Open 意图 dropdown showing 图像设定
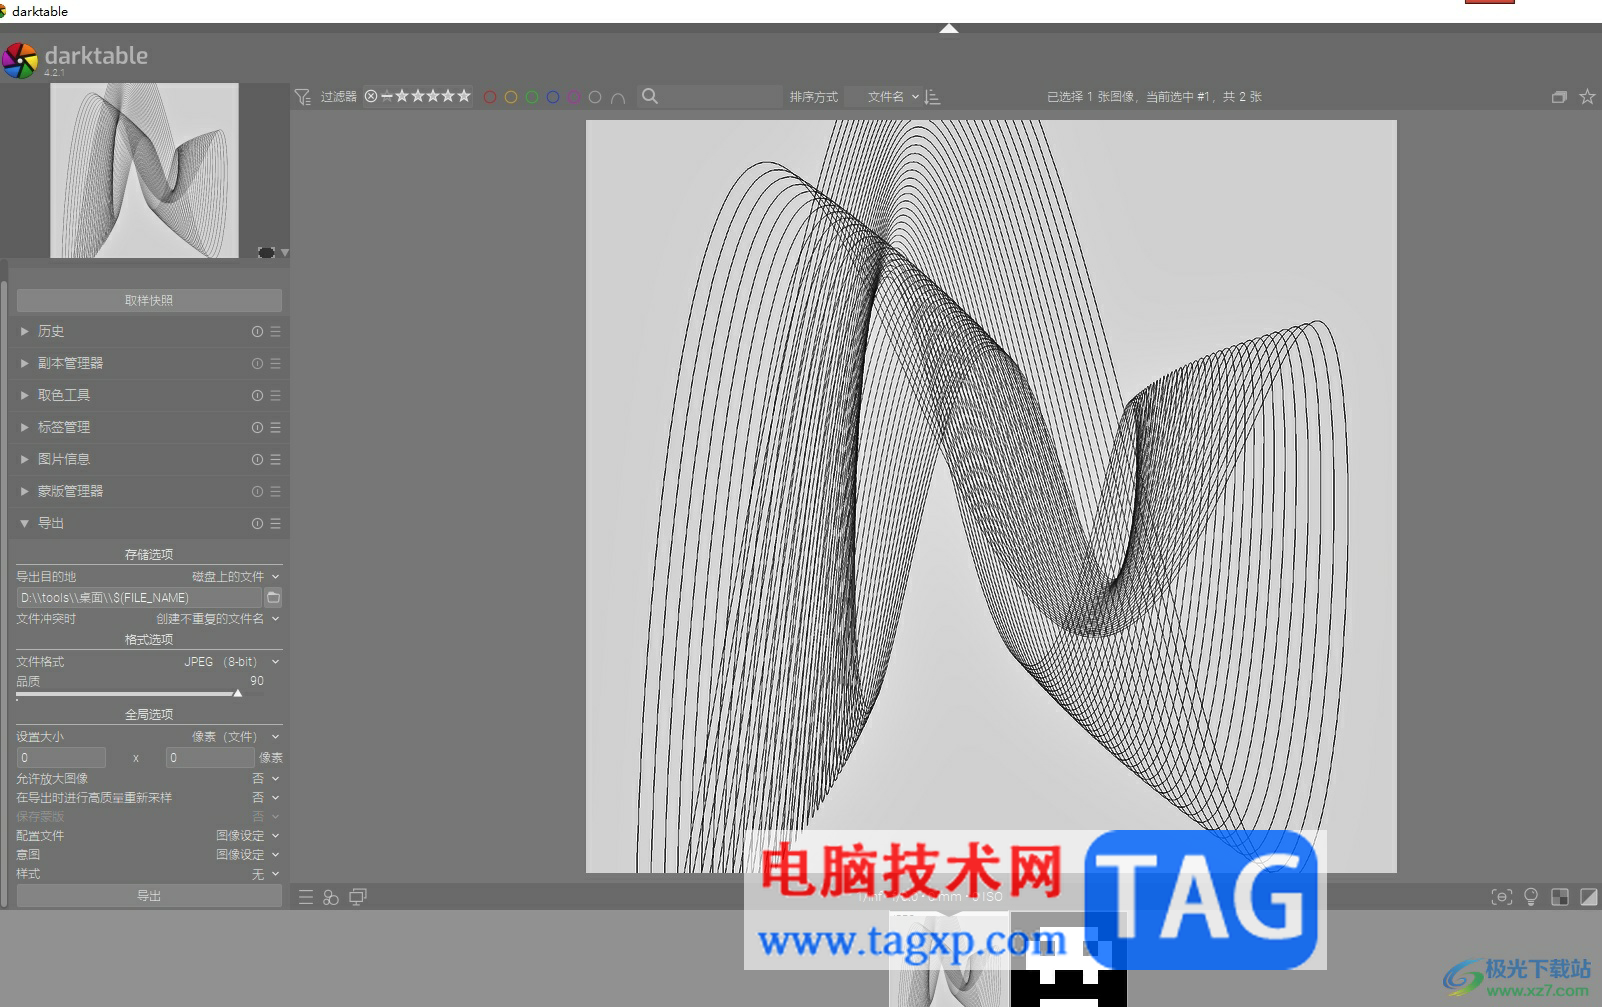The image size is (1602, 1007). 149,854
